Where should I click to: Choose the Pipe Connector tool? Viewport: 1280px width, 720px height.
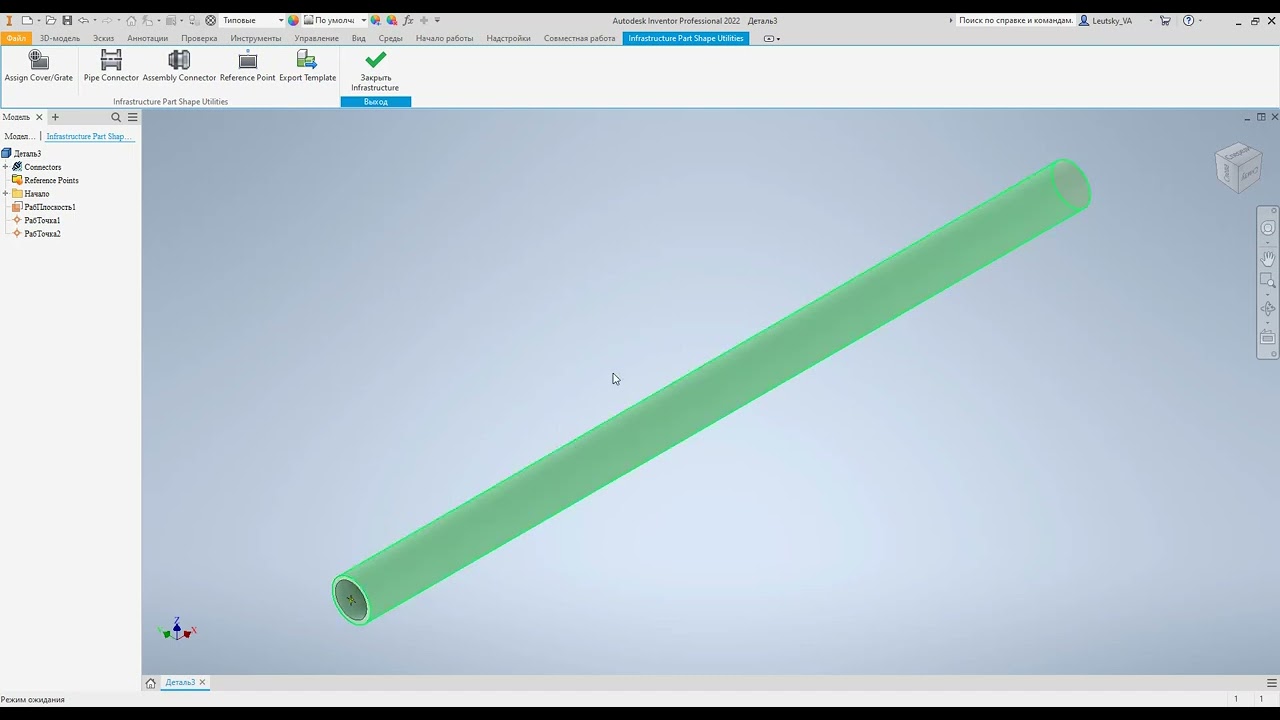coord(111,67)
